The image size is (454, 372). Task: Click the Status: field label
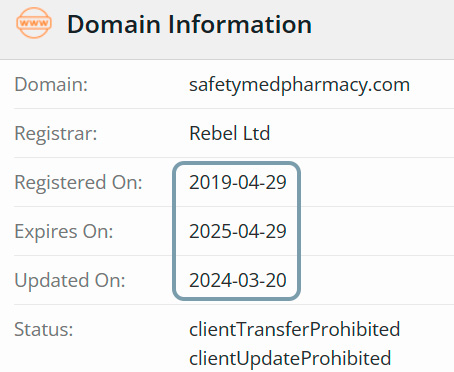44,329
